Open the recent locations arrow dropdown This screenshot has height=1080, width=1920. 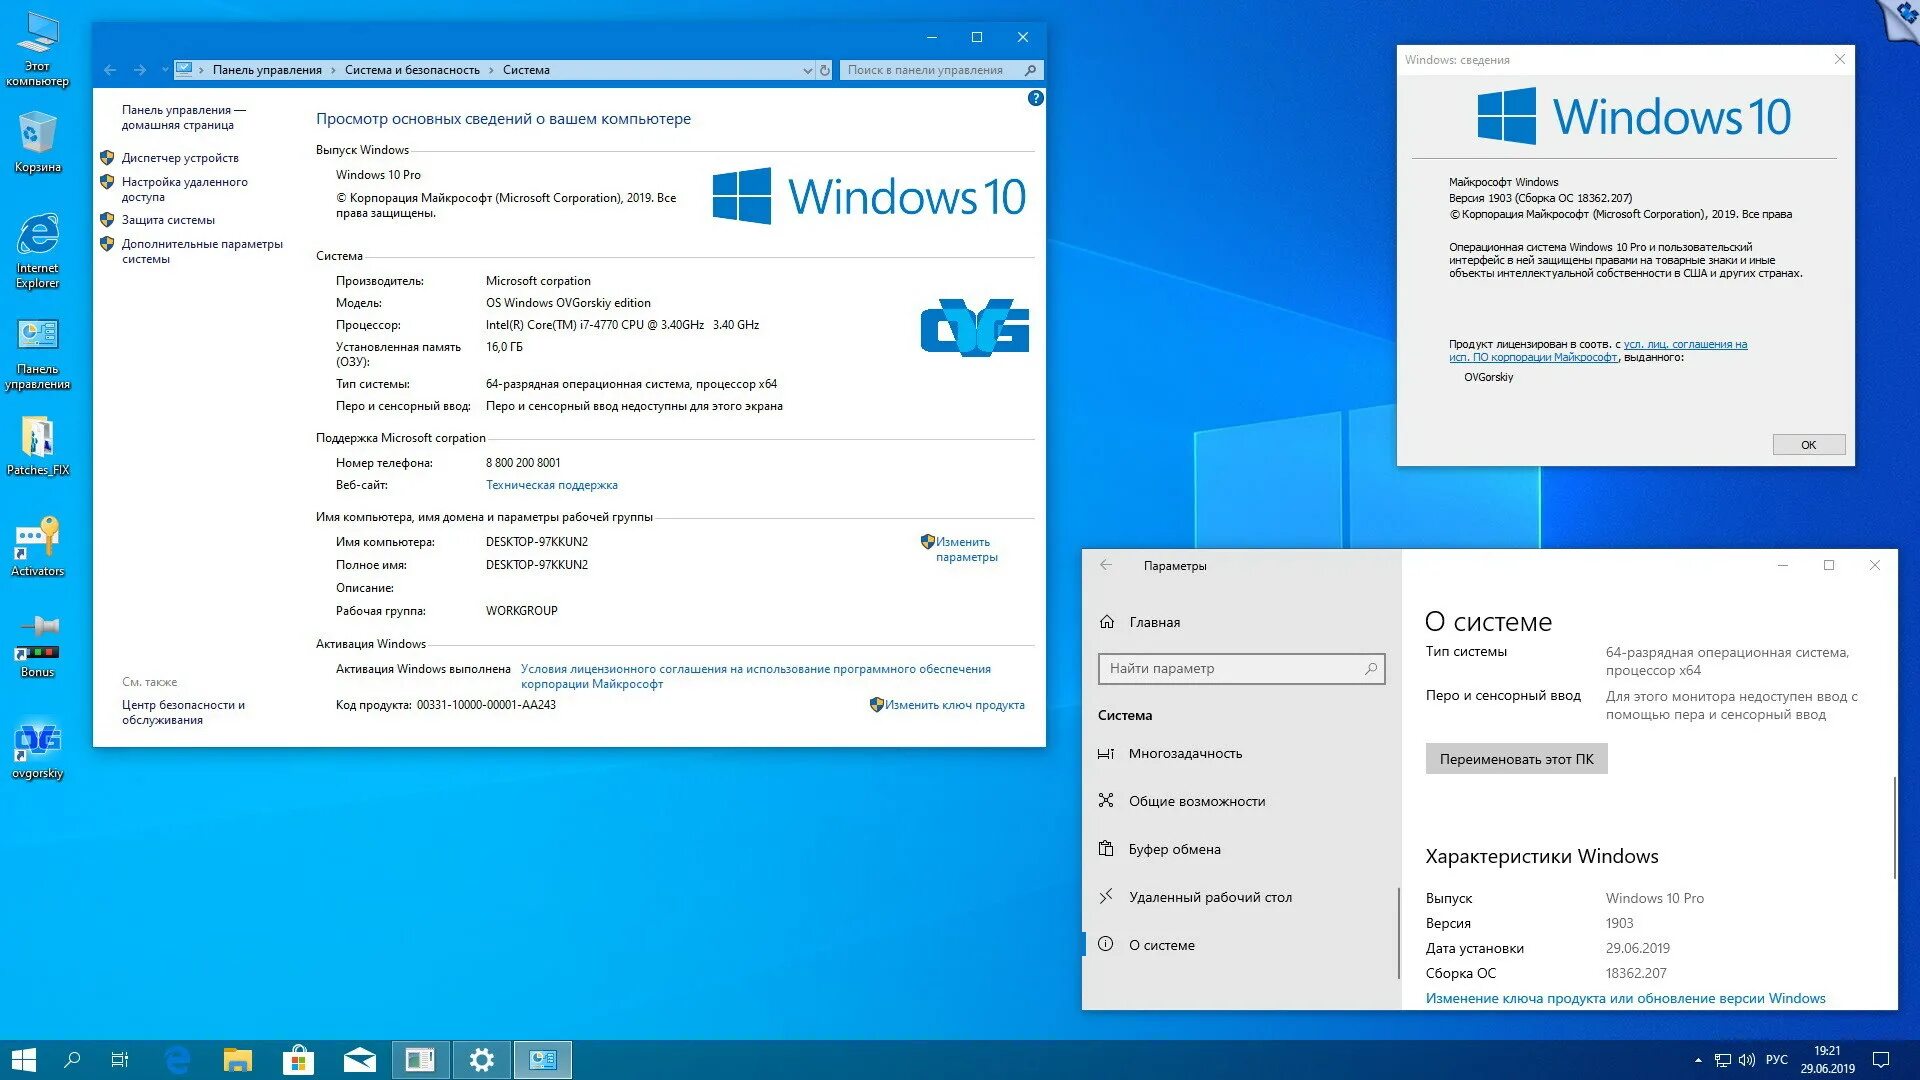click(165, 70)
